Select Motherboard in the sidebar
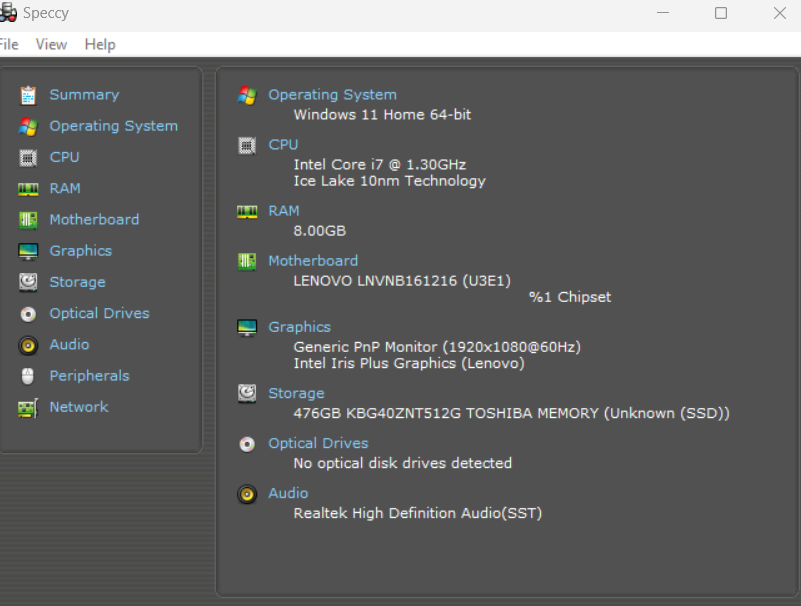The image size is (801, 606). 94,220
